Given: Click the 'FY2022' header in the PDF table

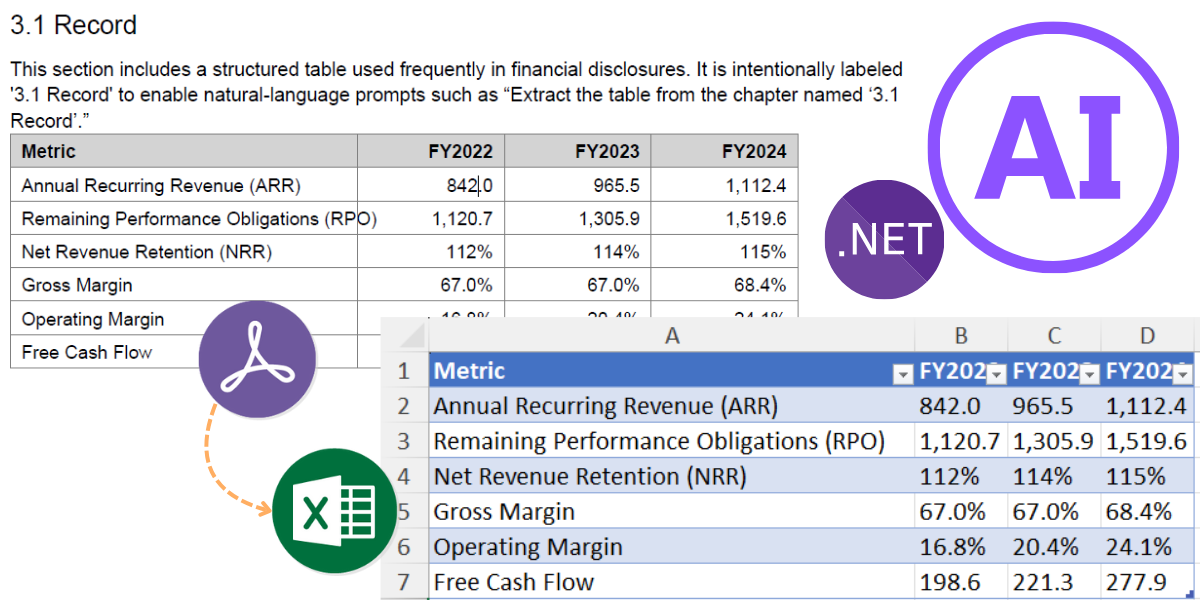Looking at the screenshot, I should [431, 152].
